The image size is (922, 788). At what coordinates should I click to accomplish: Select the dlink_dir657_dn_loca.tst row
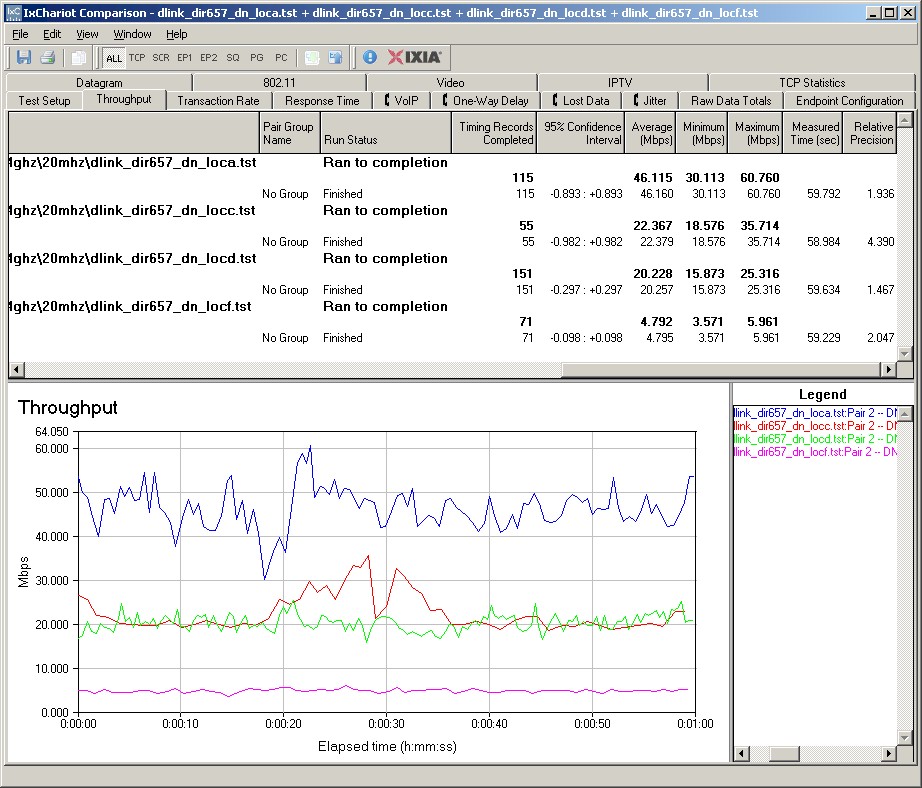(x=452, y=162)
